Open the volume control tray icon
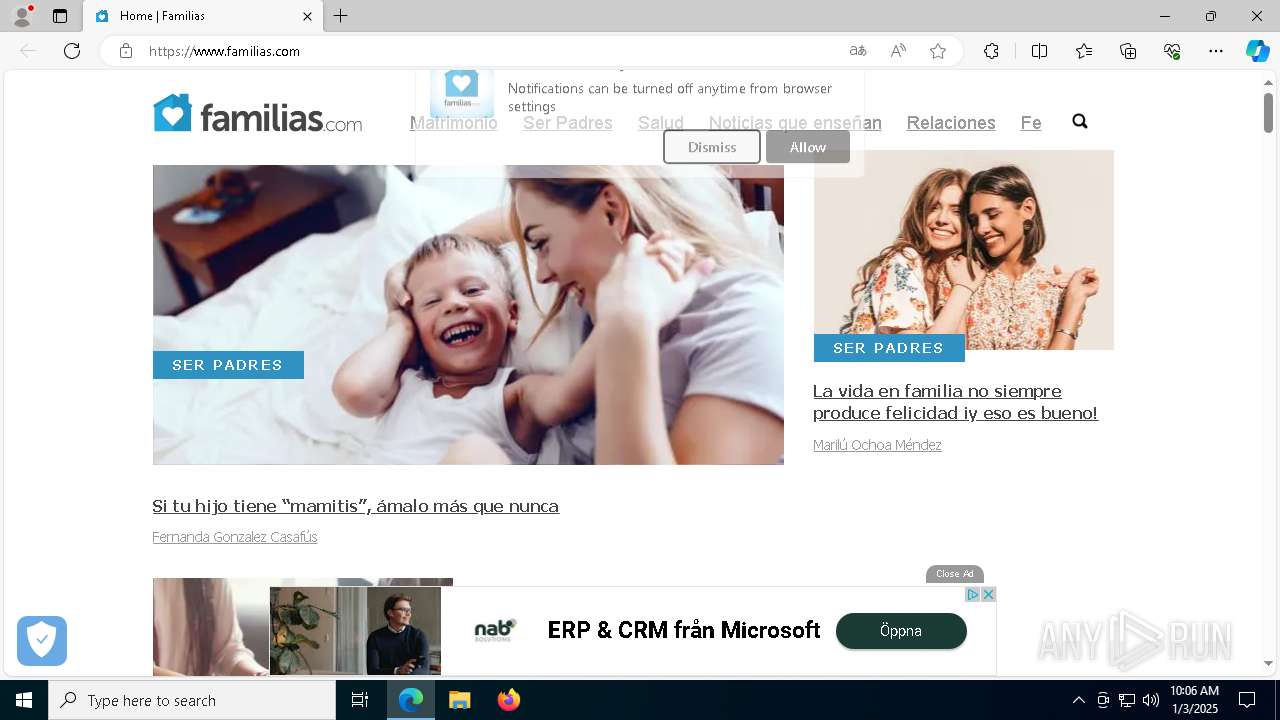This screenshot has height=720, width=1280. 1151,700
